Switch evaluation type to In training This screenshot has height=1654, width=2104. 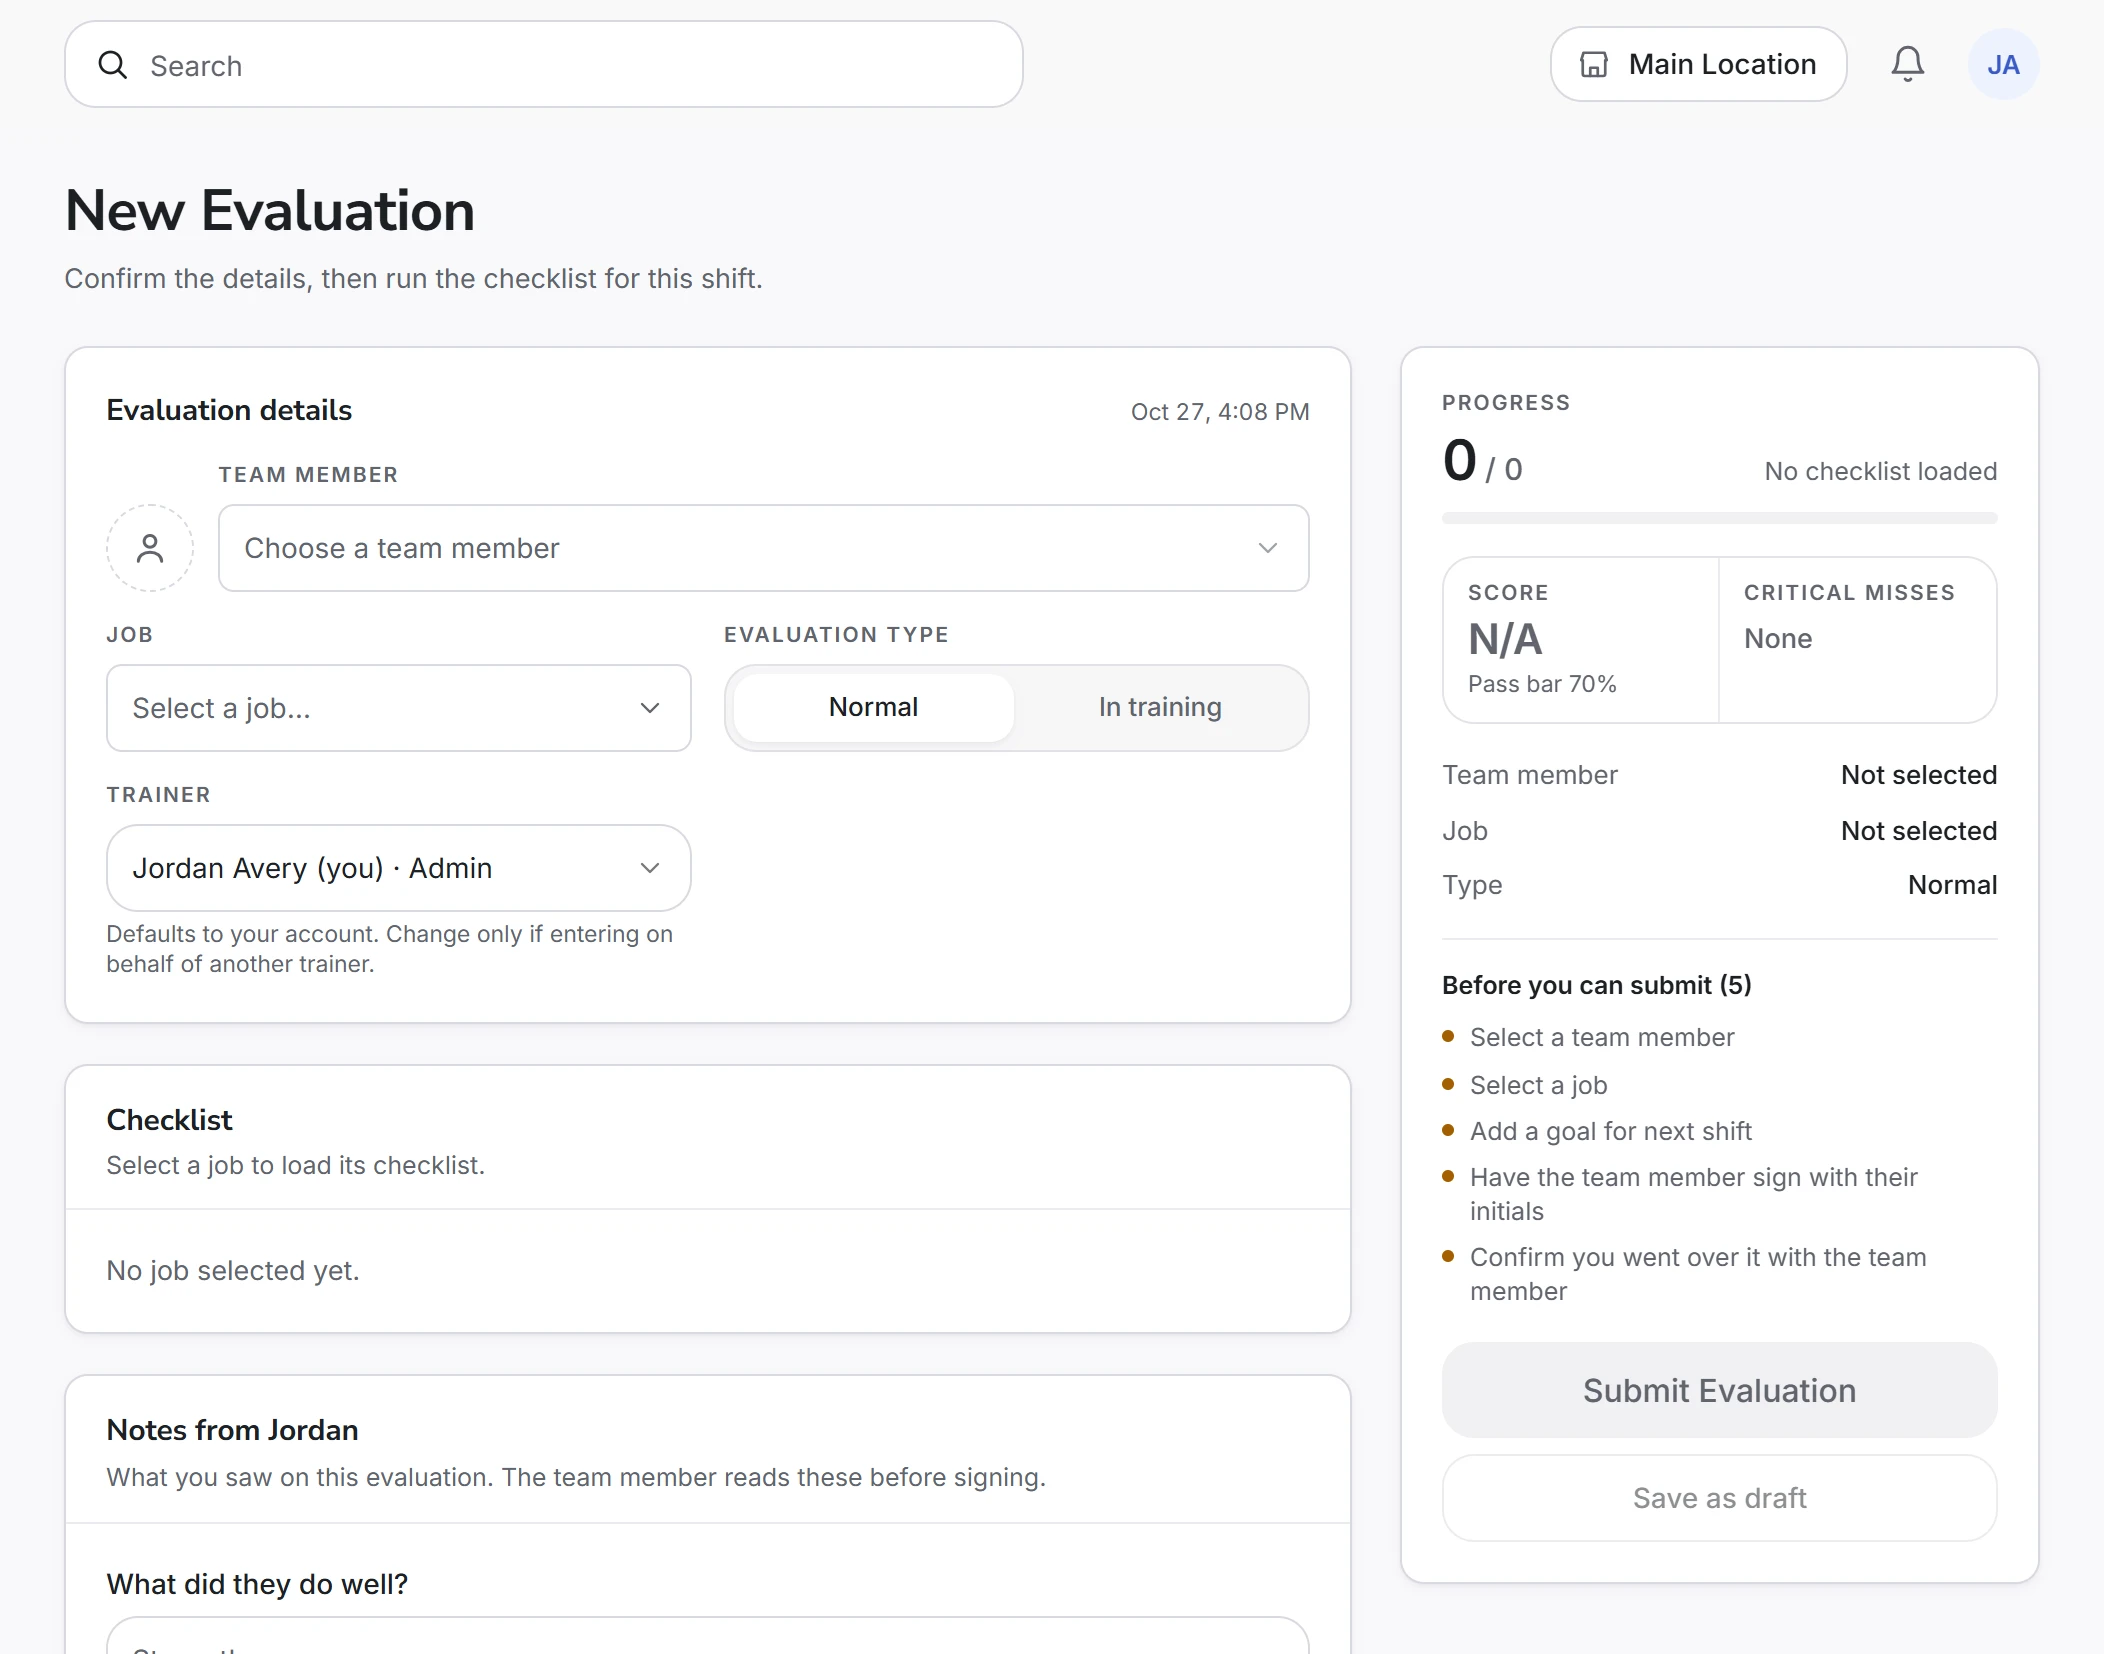pos(1160,708)
